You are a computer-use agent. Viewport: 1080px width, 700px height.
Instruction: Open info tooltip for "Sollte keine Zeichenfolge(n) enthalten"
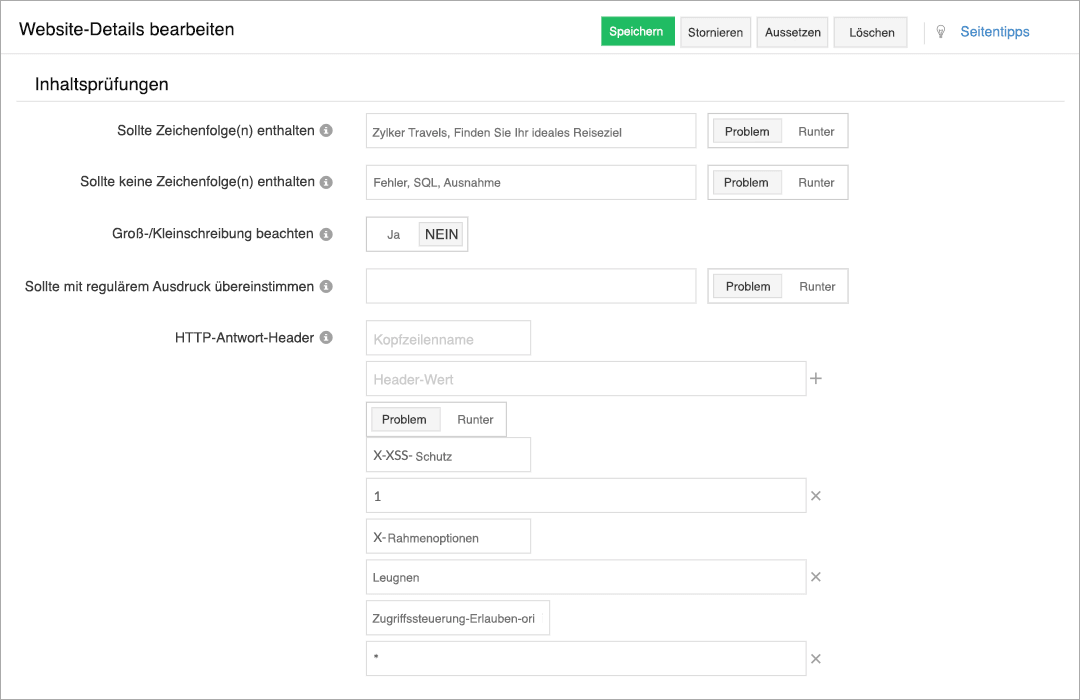326,182
